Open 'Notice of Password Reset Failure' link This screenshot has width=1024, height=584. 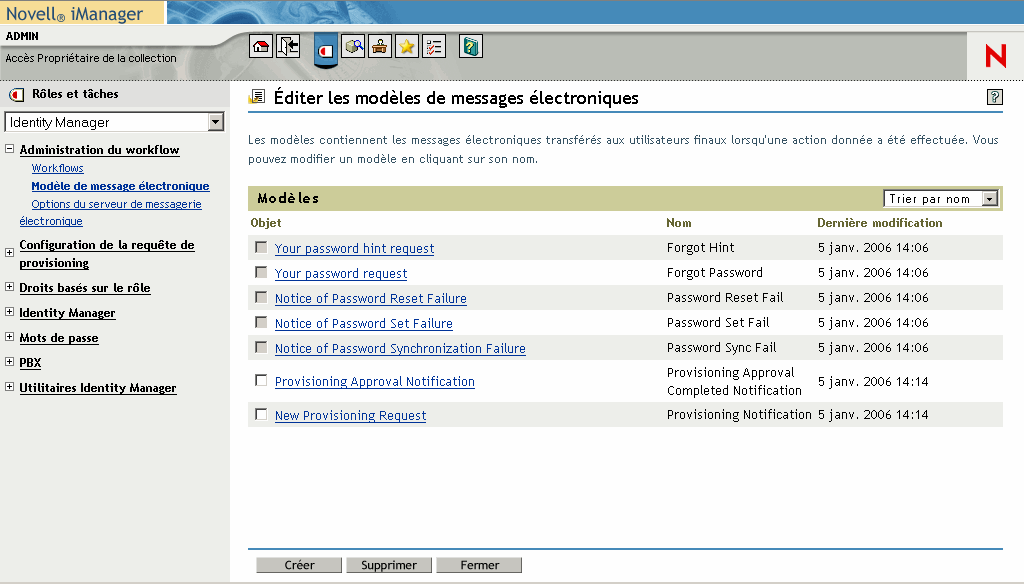click(371, 299)
